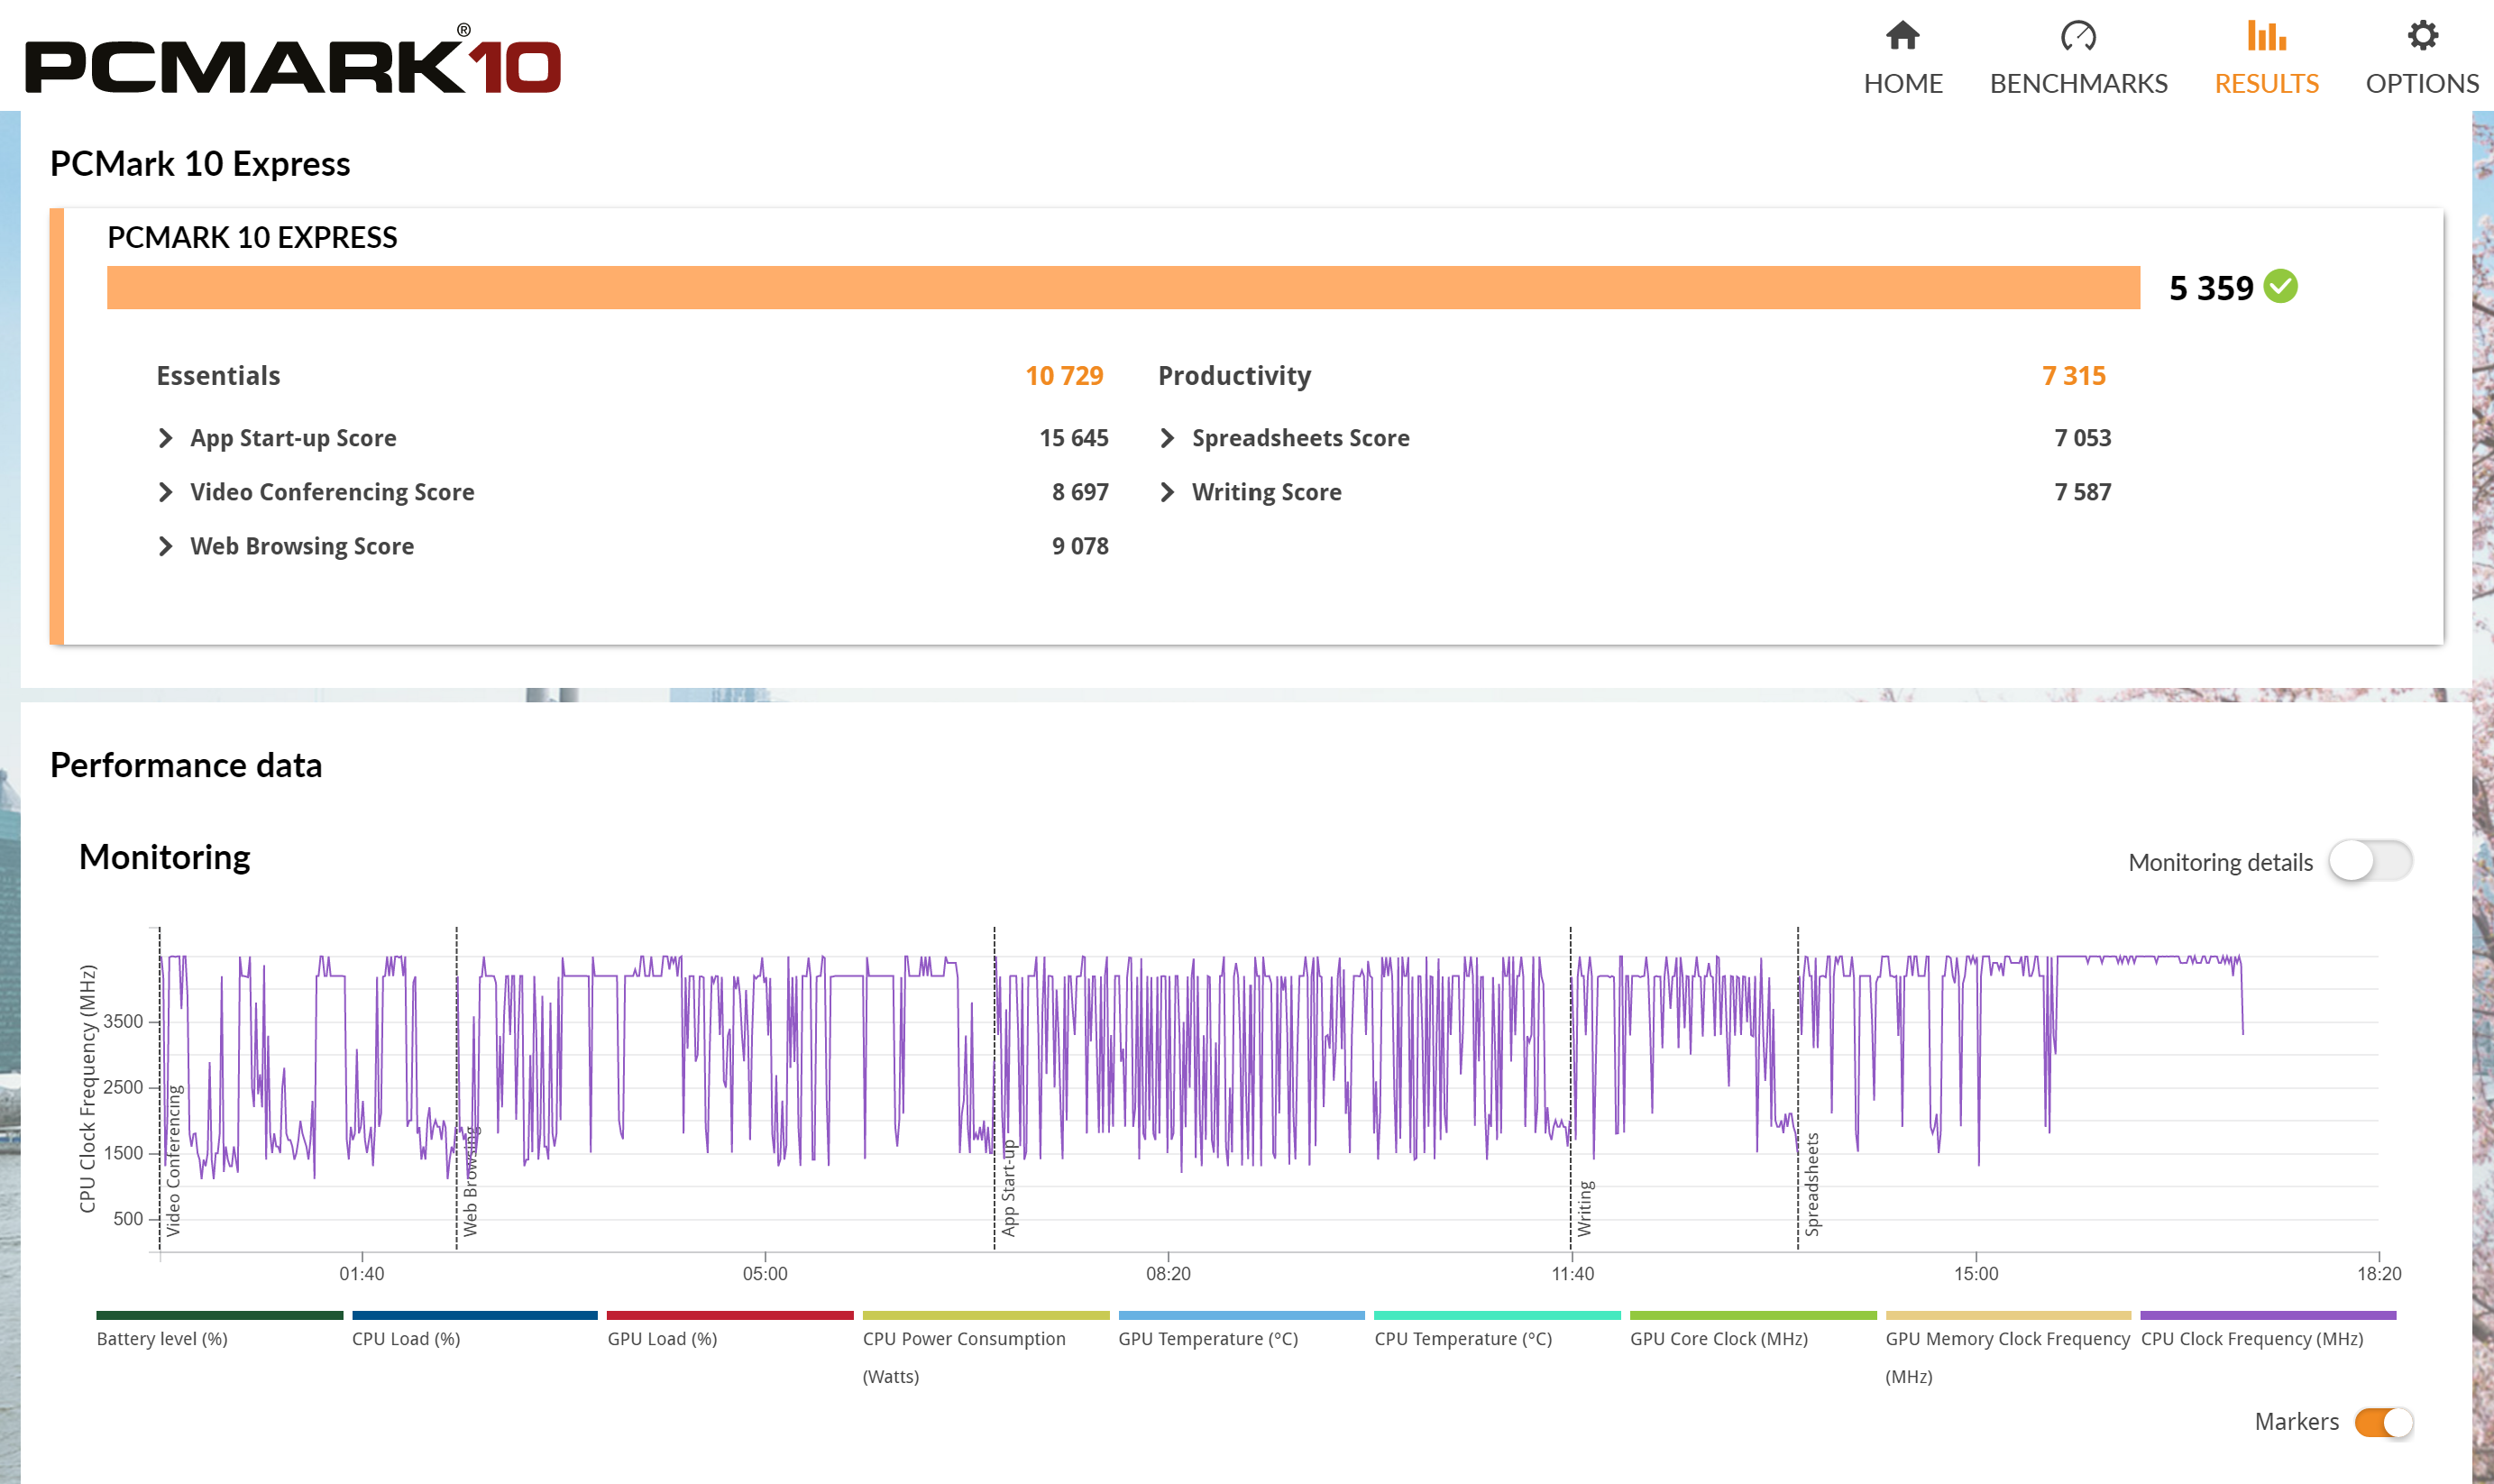Screen dimensions: 2494x1484
Task: Click the 05:00 time axis label
Action: pos(765,1274)
